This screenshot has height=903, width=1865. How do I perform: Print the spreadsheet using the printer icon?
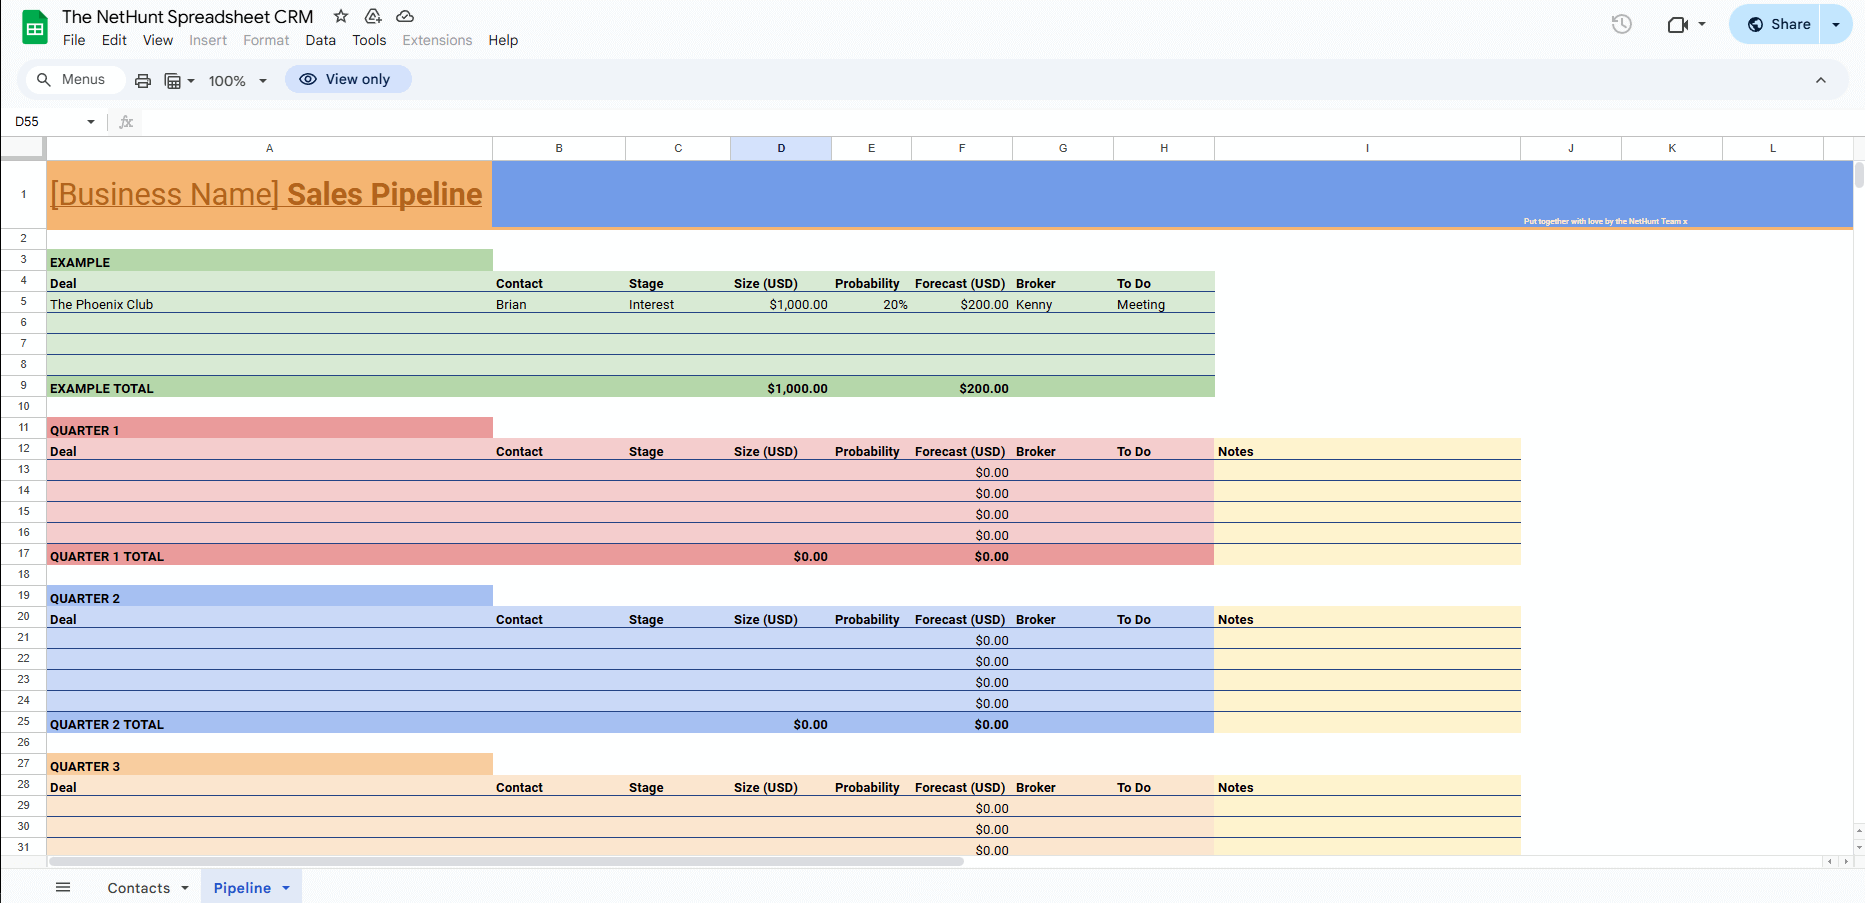(142, 80)
